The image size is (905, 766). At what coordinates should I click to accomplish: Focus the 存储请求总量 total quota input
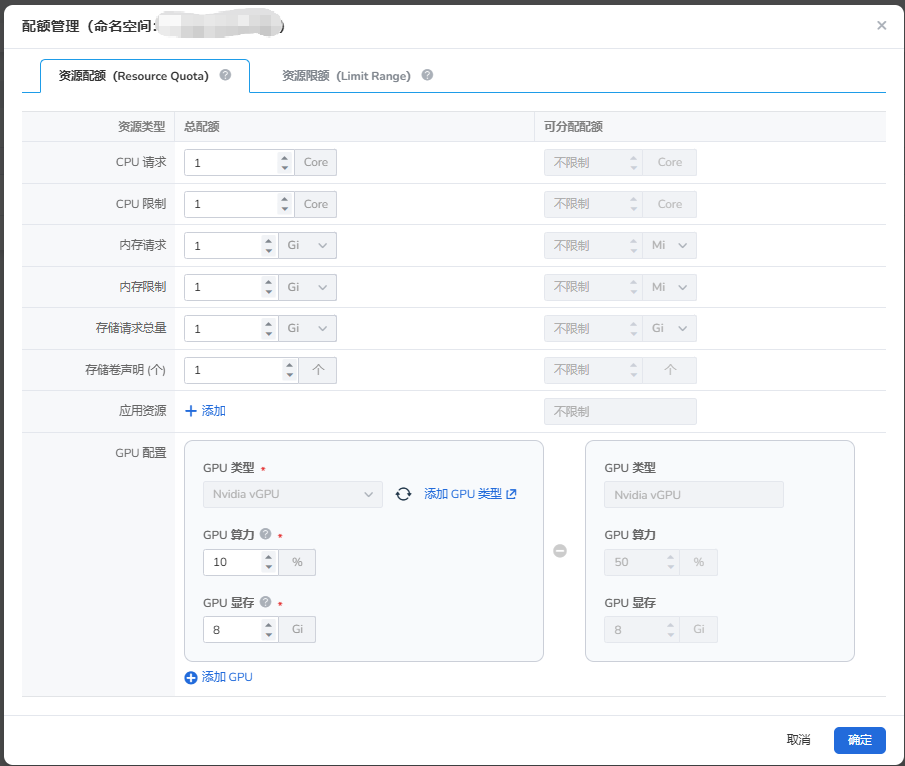pyautogui.click(x=223, y=328)
